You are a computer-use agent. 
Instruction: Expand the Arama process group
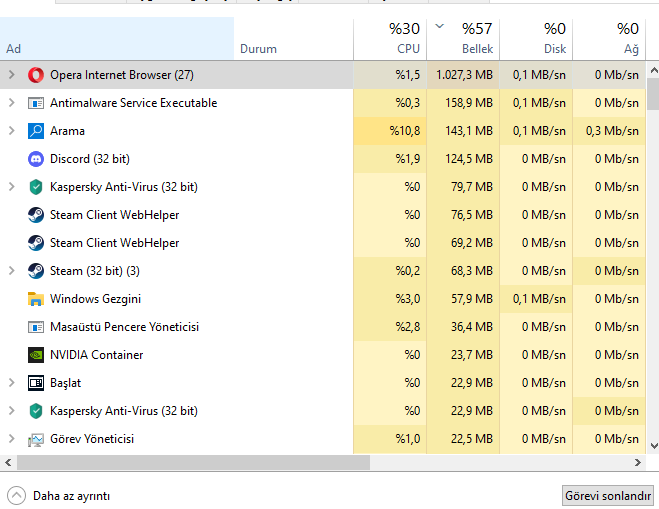click(11, 131)
